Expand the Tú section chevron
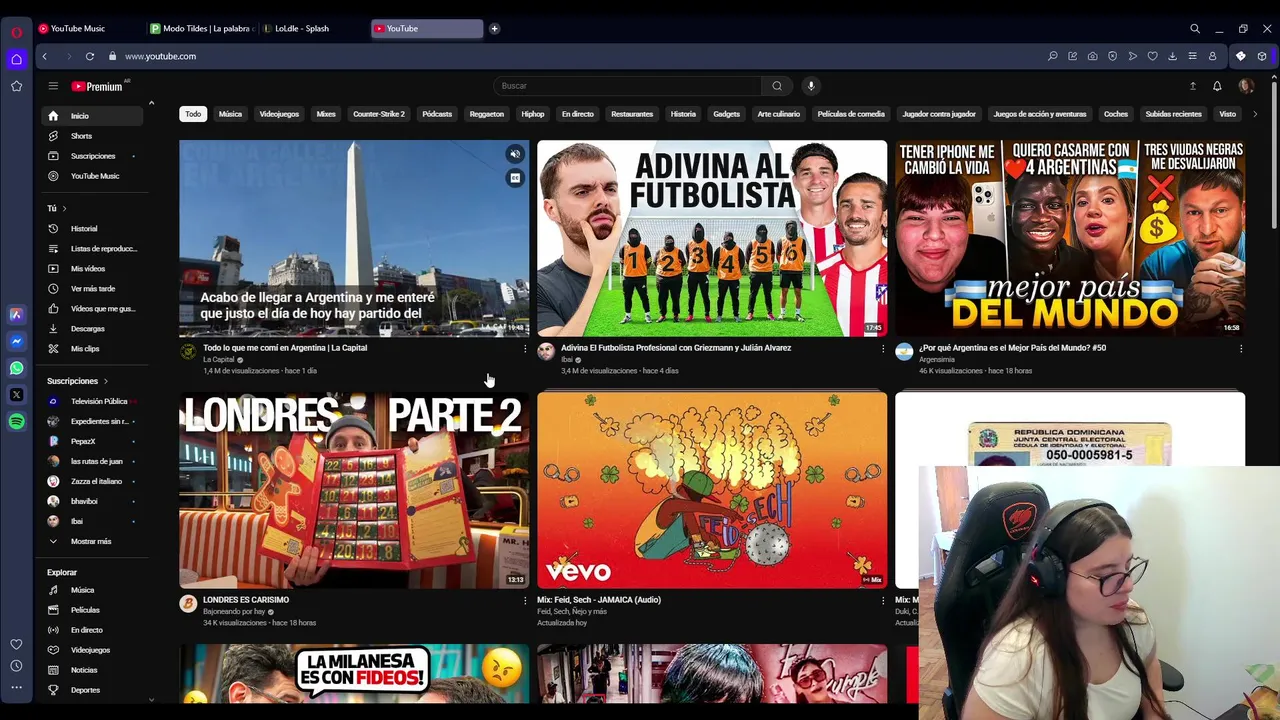This screenshot has width=1280, height=720. [64, 209]
